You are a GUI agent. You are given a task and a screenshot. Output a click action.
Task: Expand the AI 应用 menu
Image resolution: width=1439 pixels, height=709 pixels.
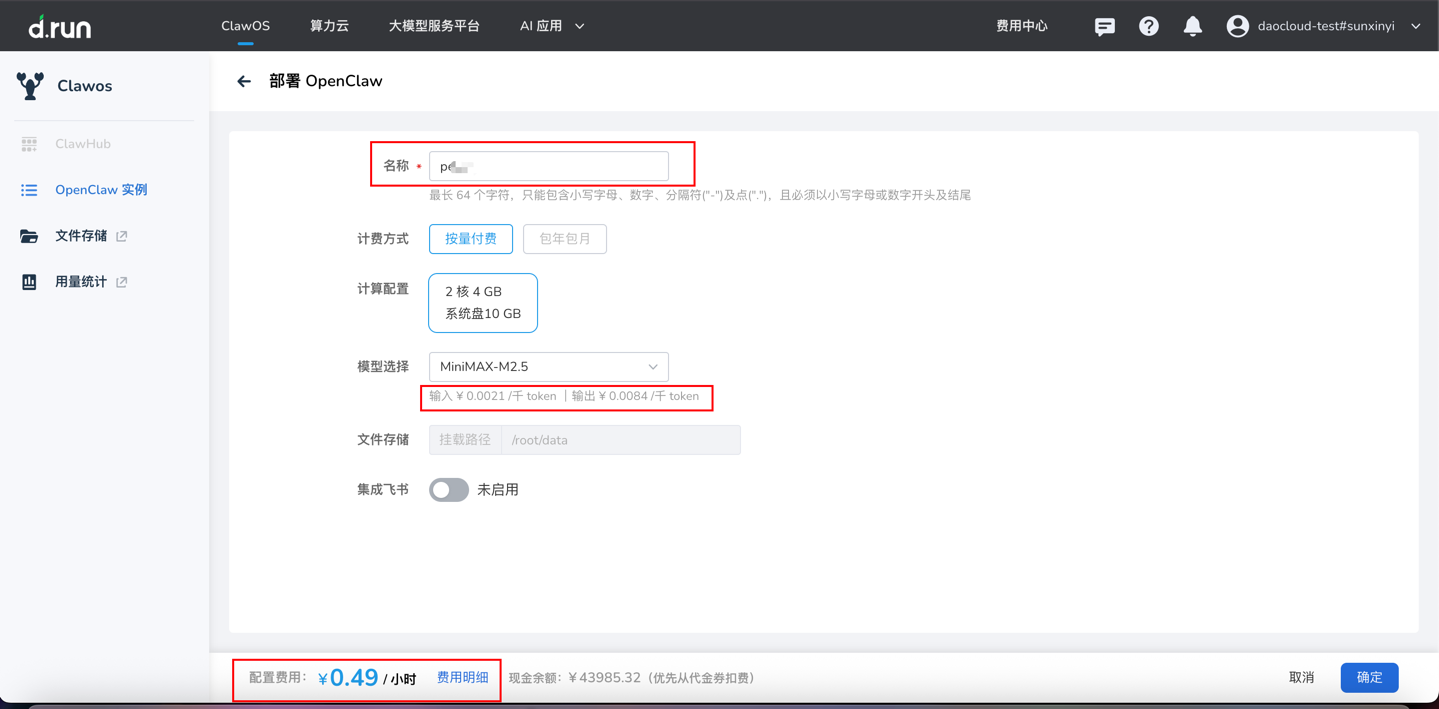(x=551, y=26)
